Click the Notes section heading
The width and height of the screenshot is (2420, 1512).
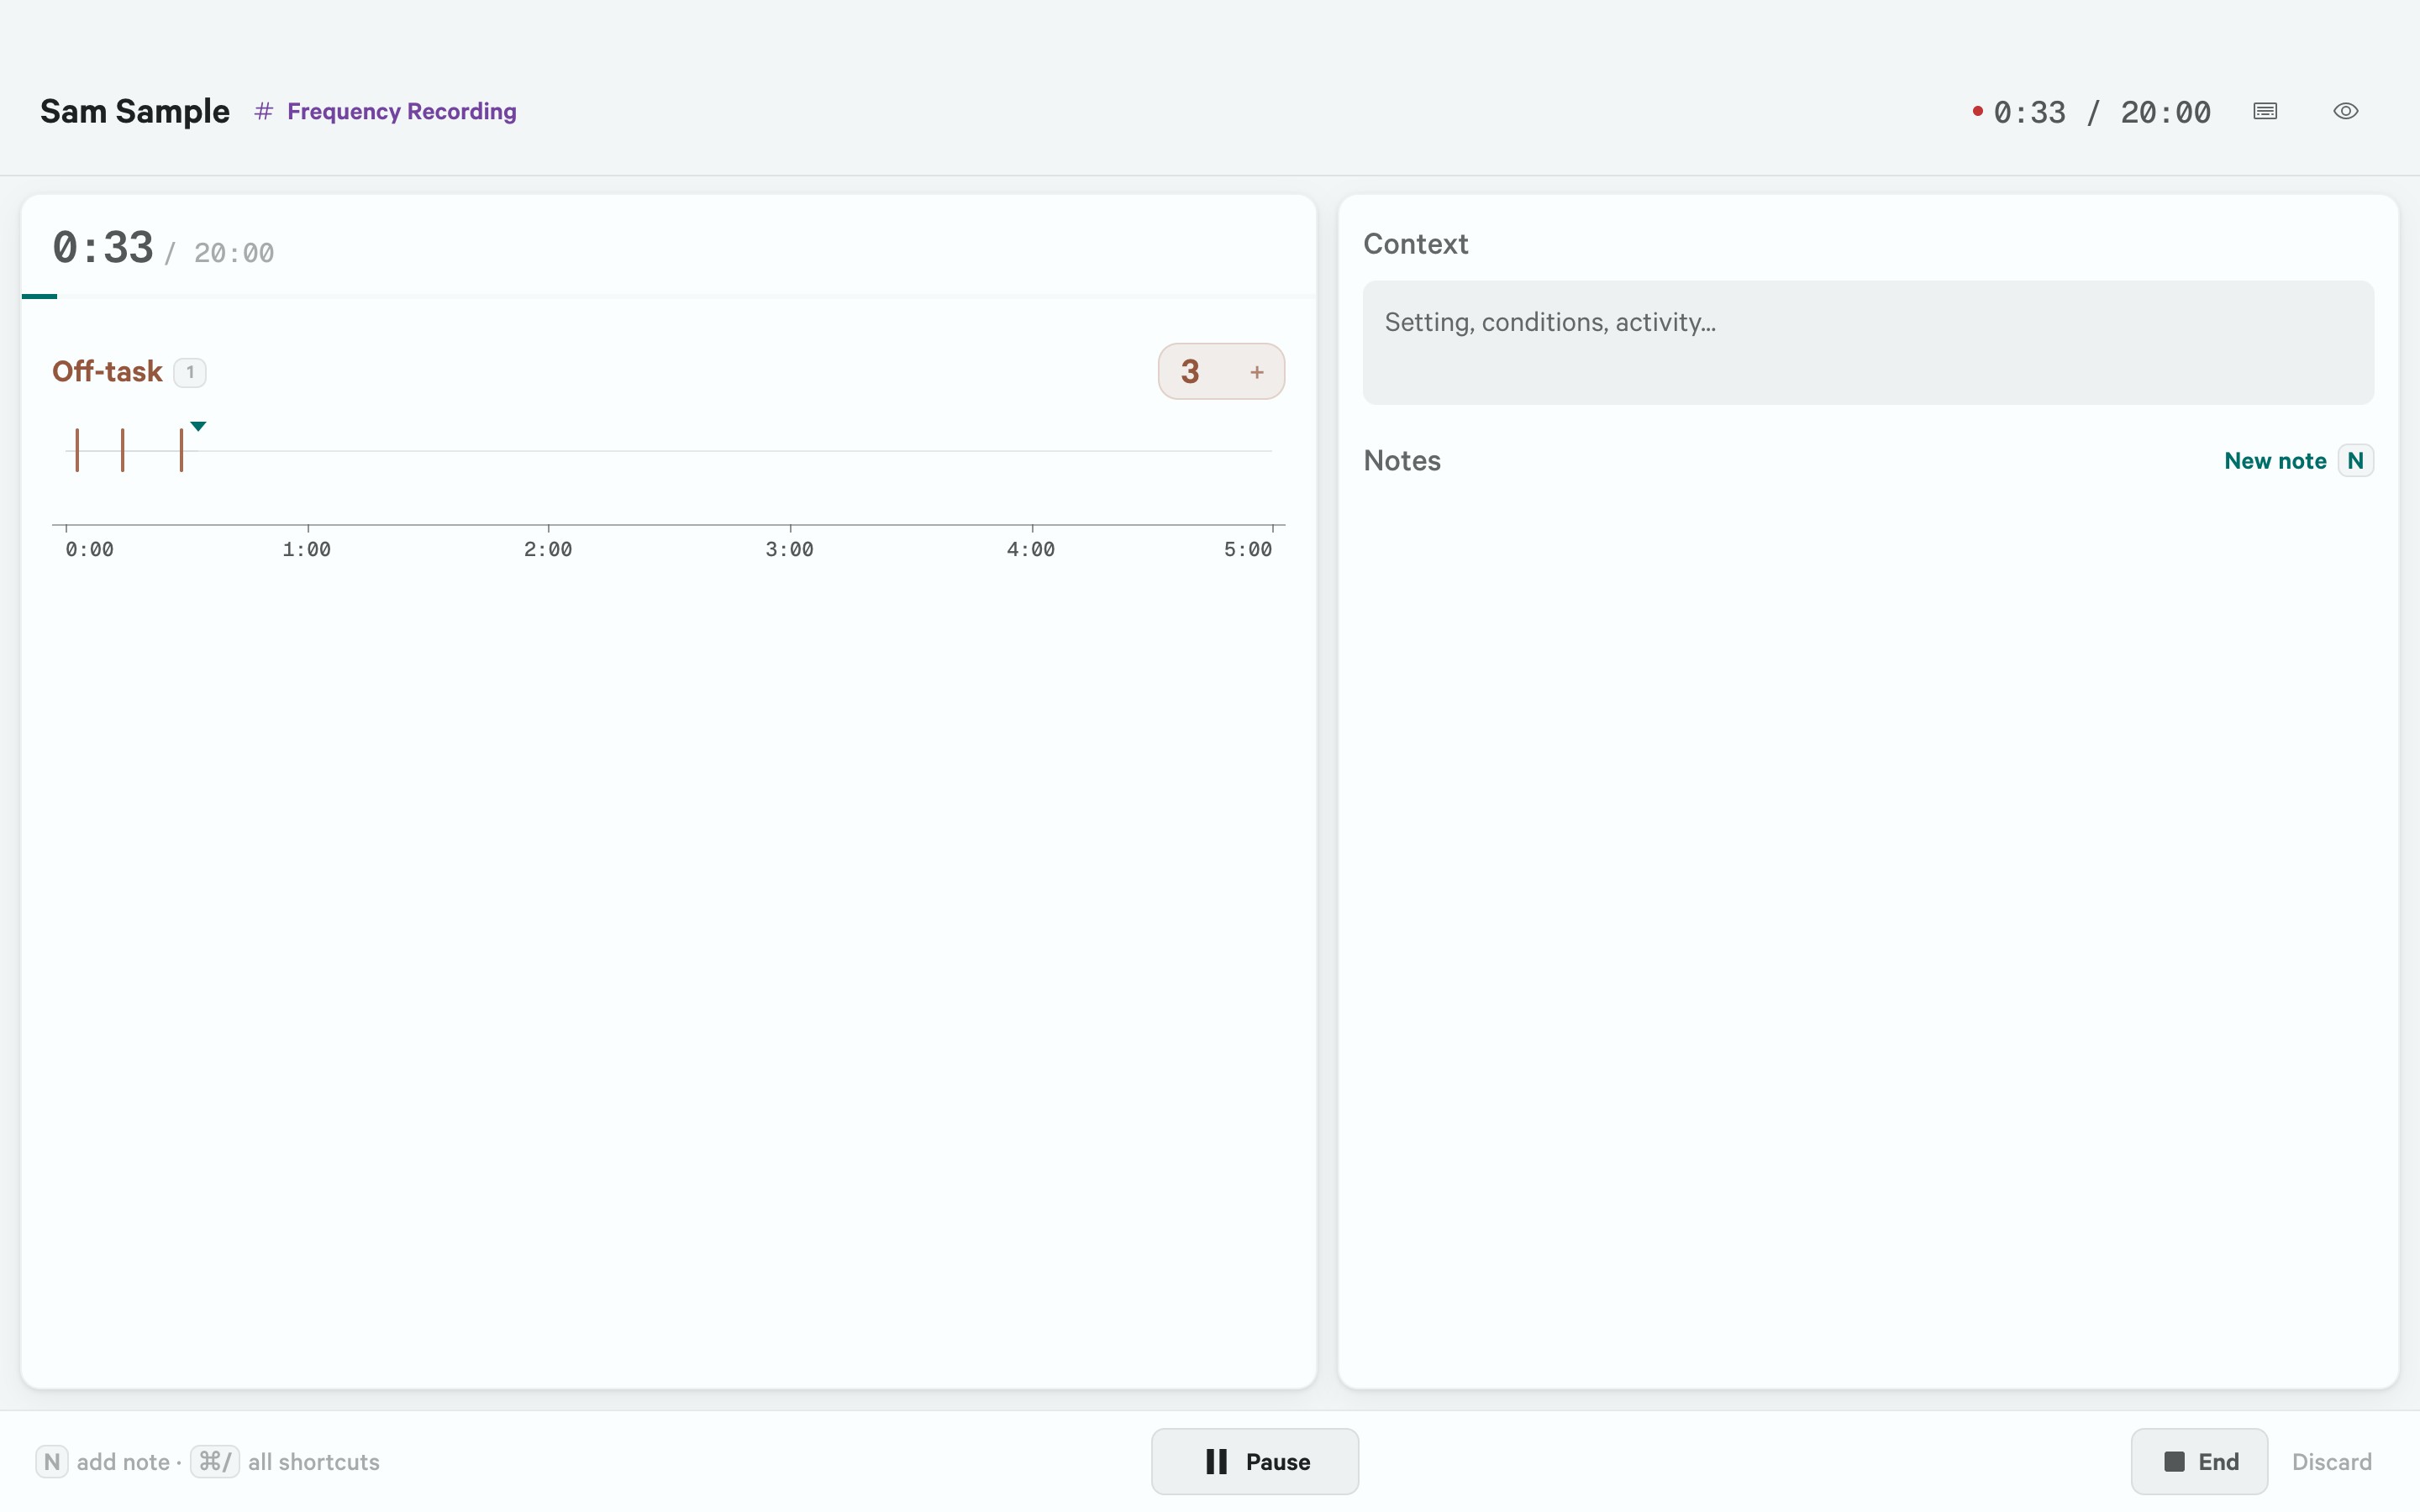coord(1402,461)
